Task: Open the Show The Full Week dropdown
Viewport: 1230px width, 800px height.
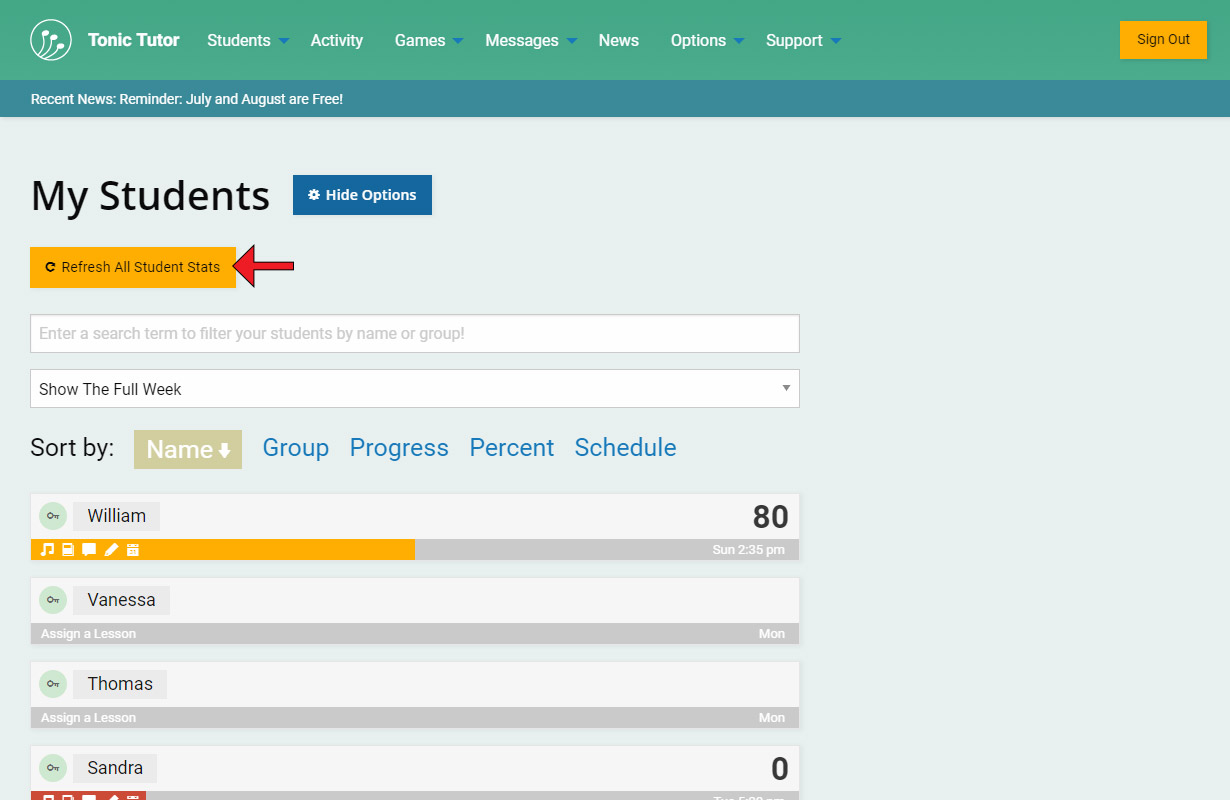Action: [x=414, y=389]
